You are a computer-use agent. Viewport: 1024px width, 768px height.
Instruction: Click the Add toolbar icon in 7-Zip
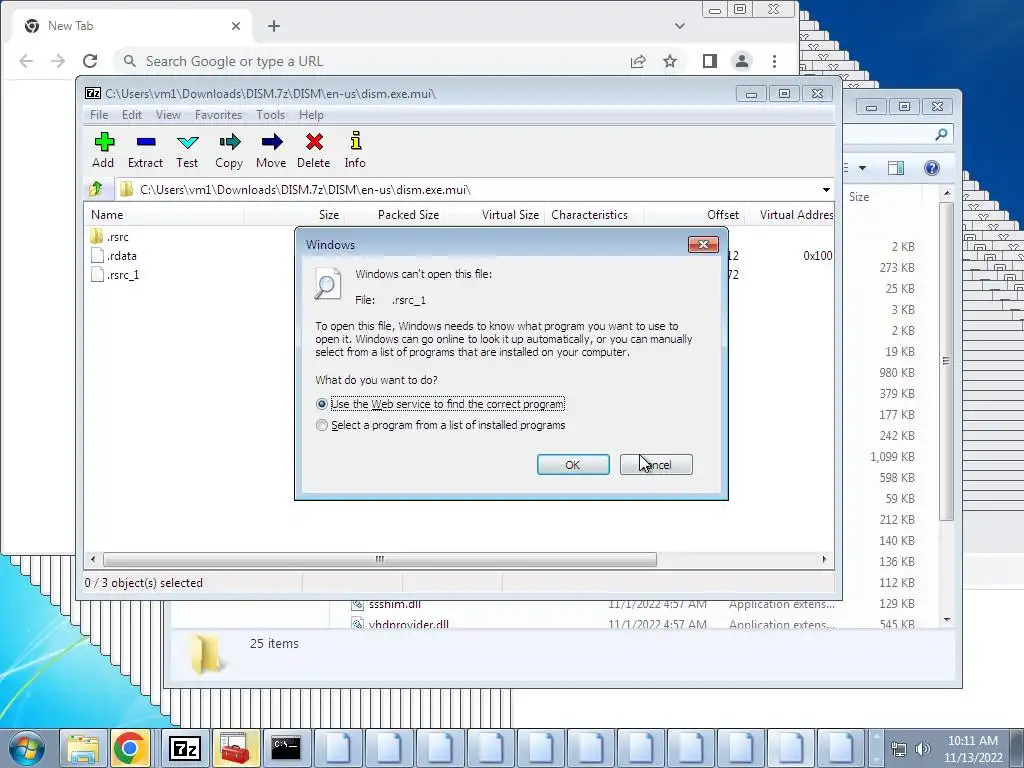103,150
